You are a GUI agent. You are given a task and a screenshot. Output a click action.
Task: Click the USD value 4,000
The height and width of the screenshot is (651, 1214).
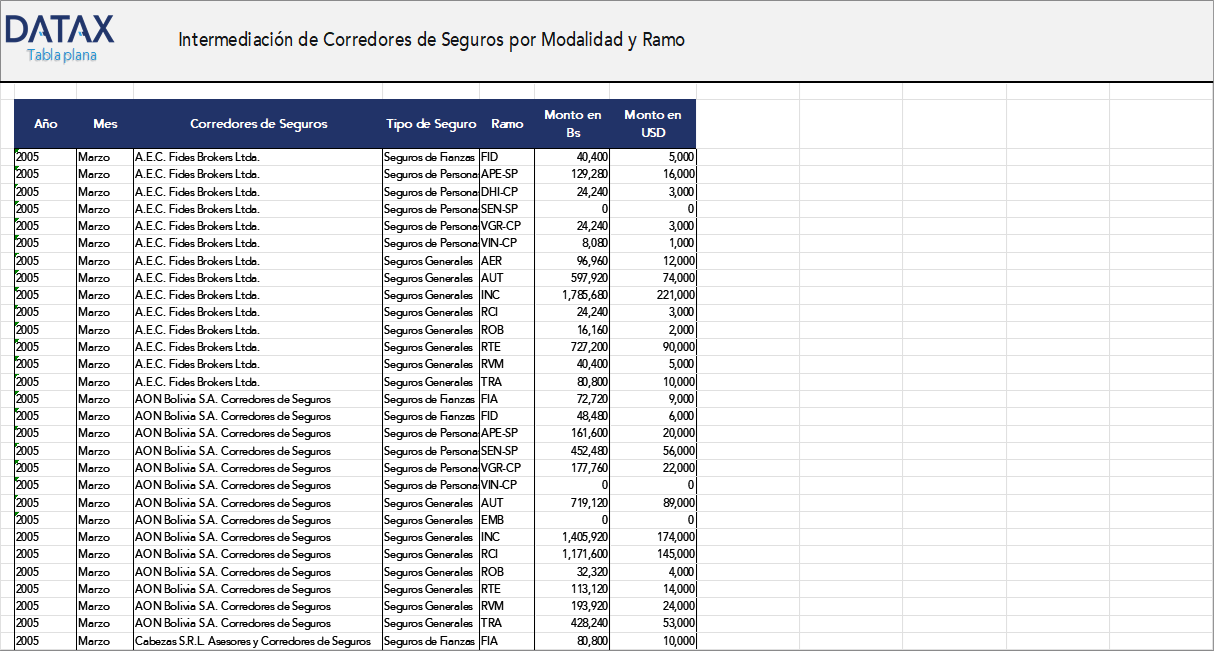click(x=653, y=572)
